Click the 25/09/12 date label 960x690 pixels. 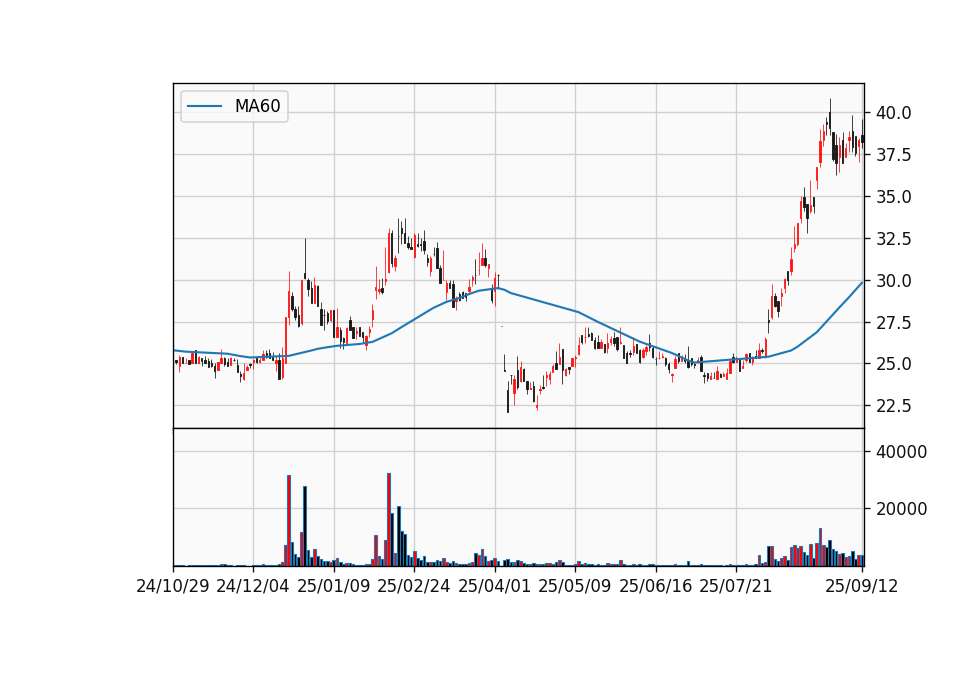861,586
